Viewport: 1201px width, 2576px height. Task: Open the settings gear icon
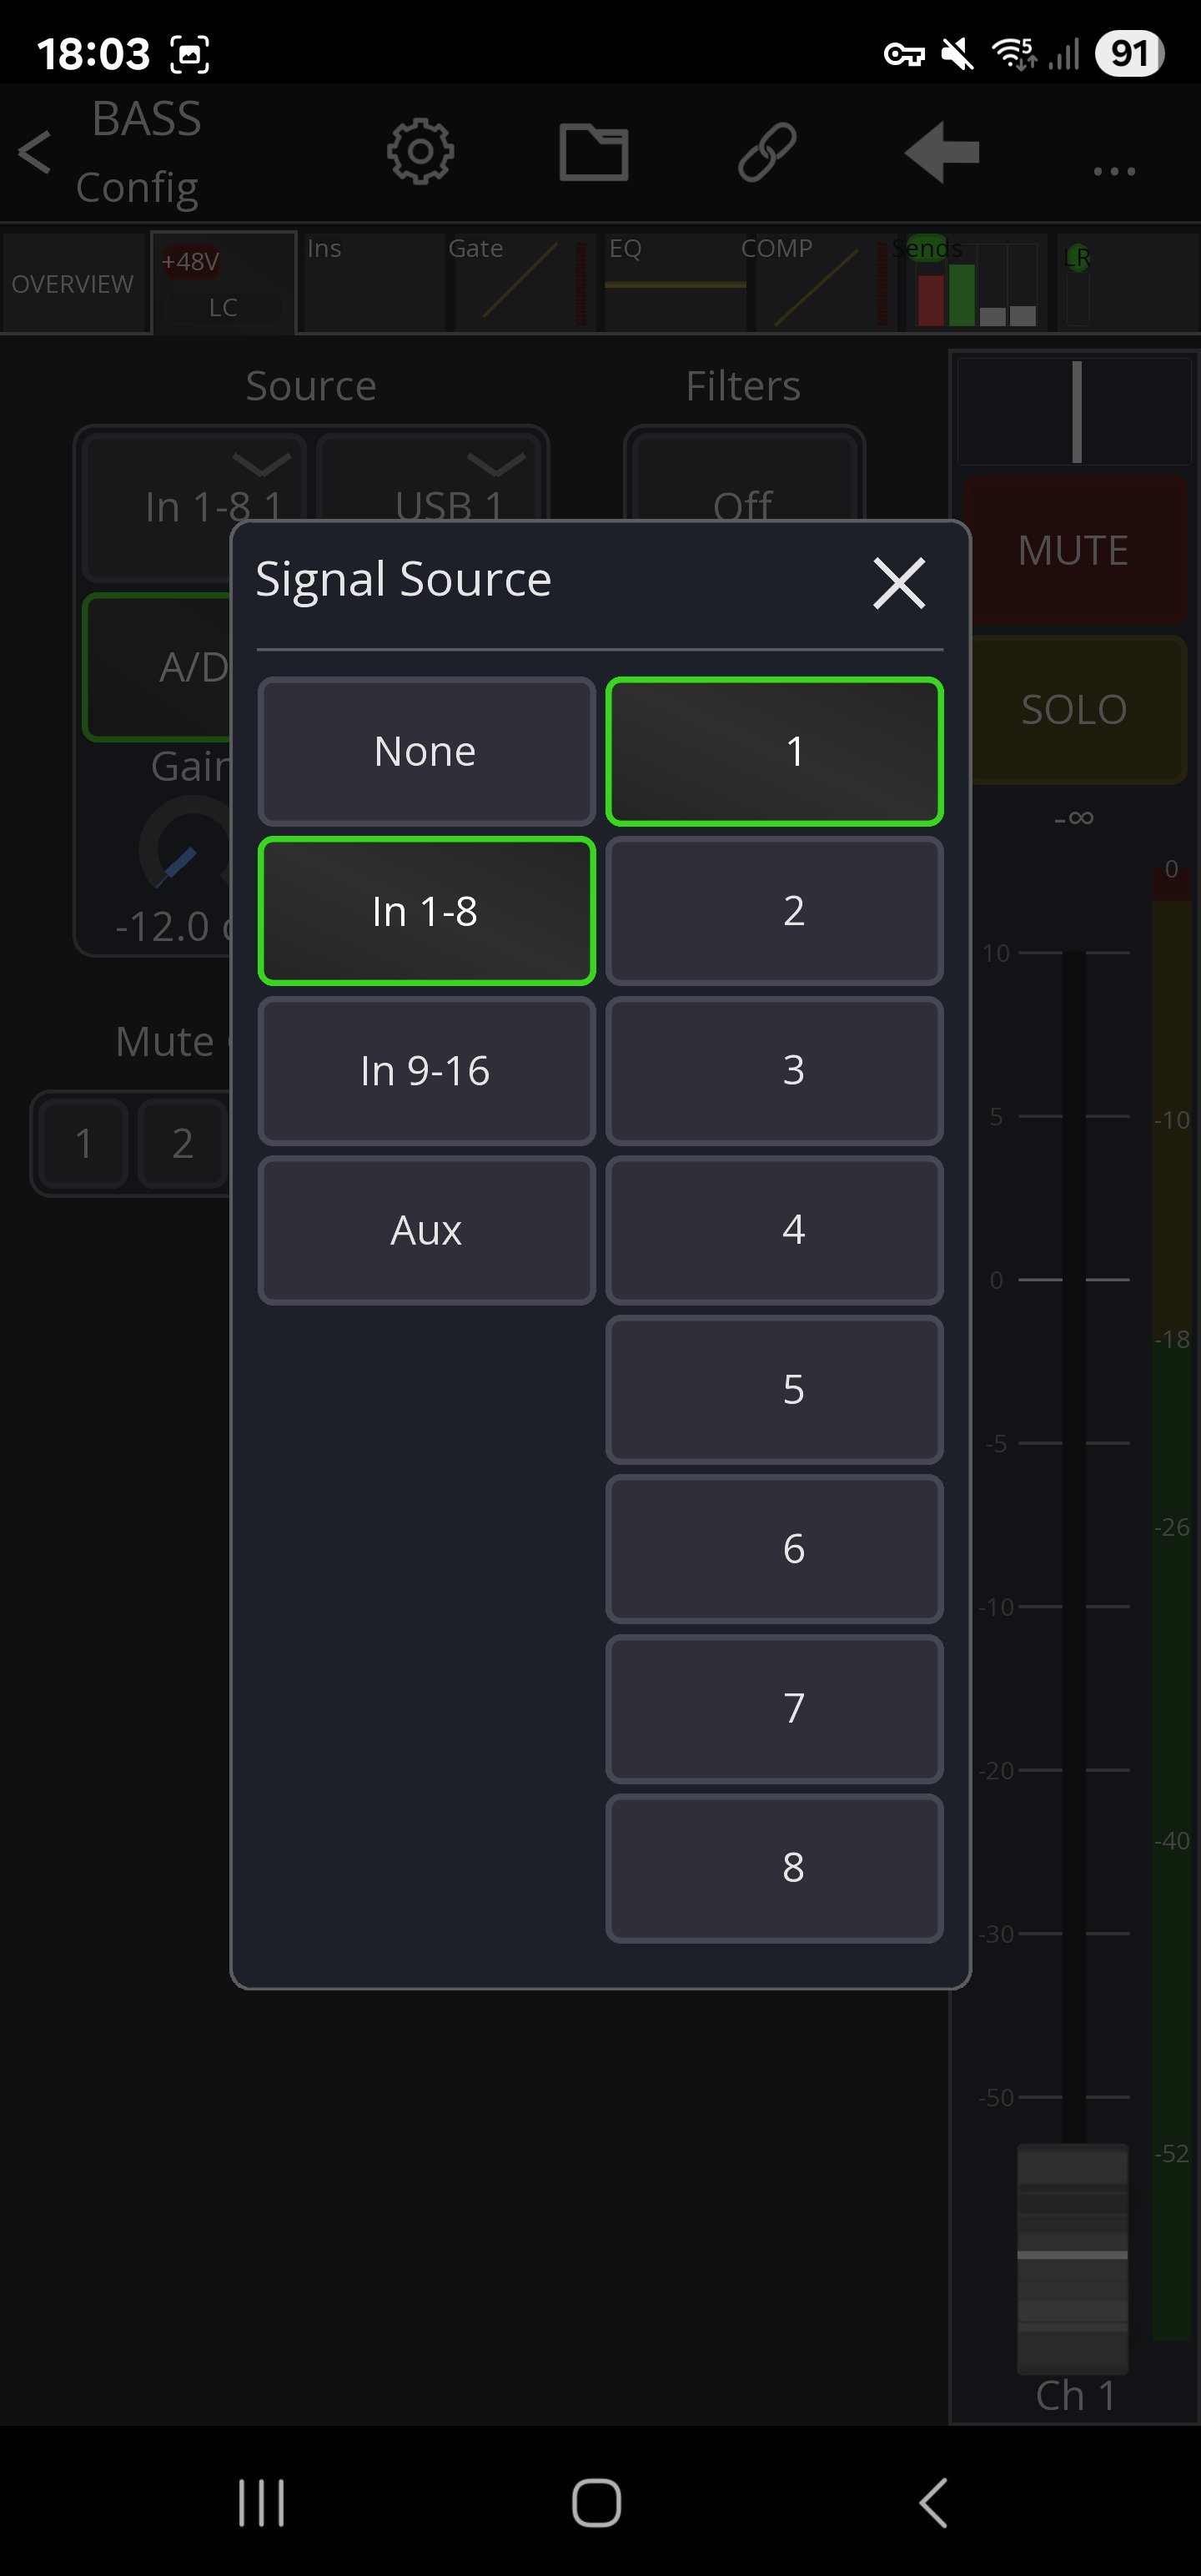[420, 152]
